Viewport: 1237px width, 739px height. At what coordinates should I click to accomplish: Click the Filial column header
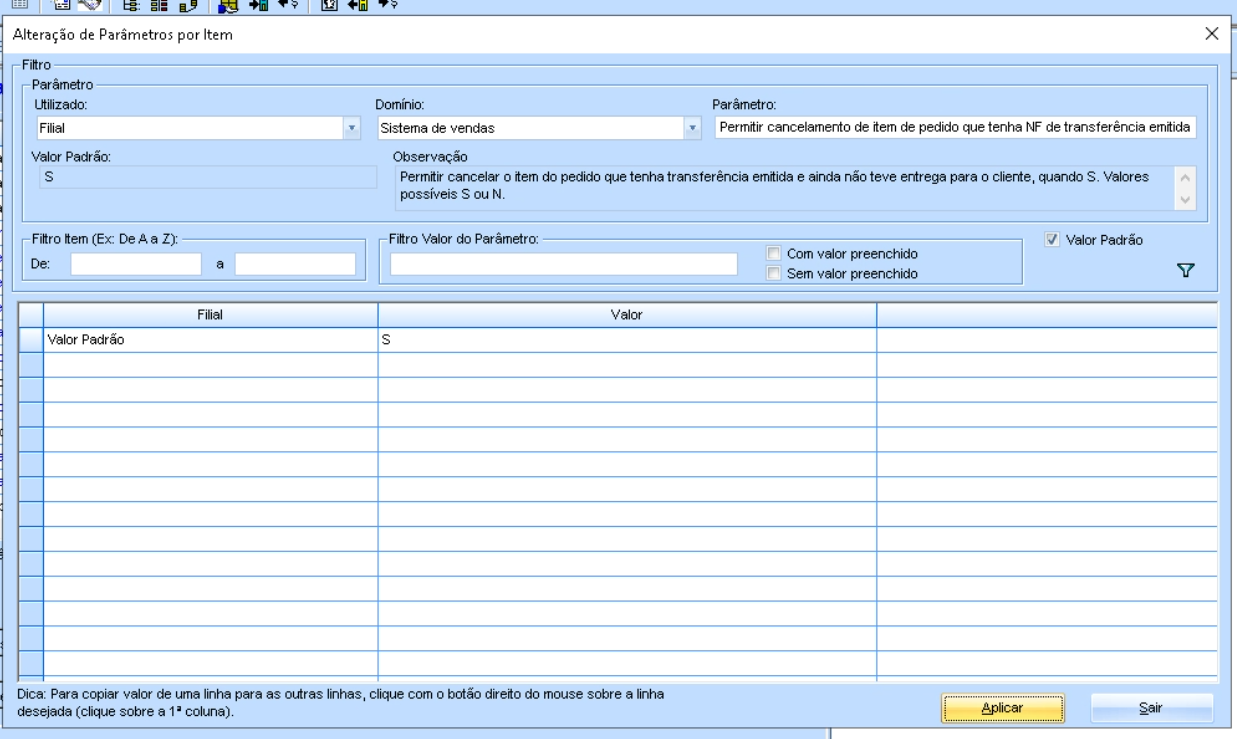210,315
